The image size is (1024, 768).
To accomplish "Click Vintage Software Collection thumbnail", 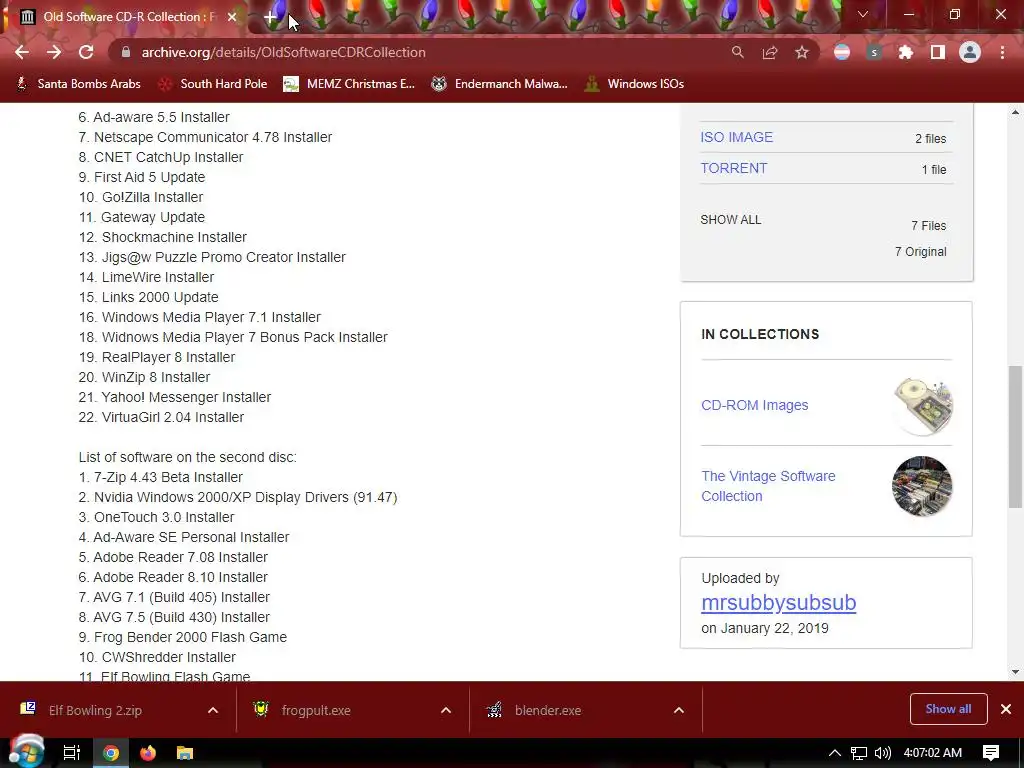I will click(922, 487).
